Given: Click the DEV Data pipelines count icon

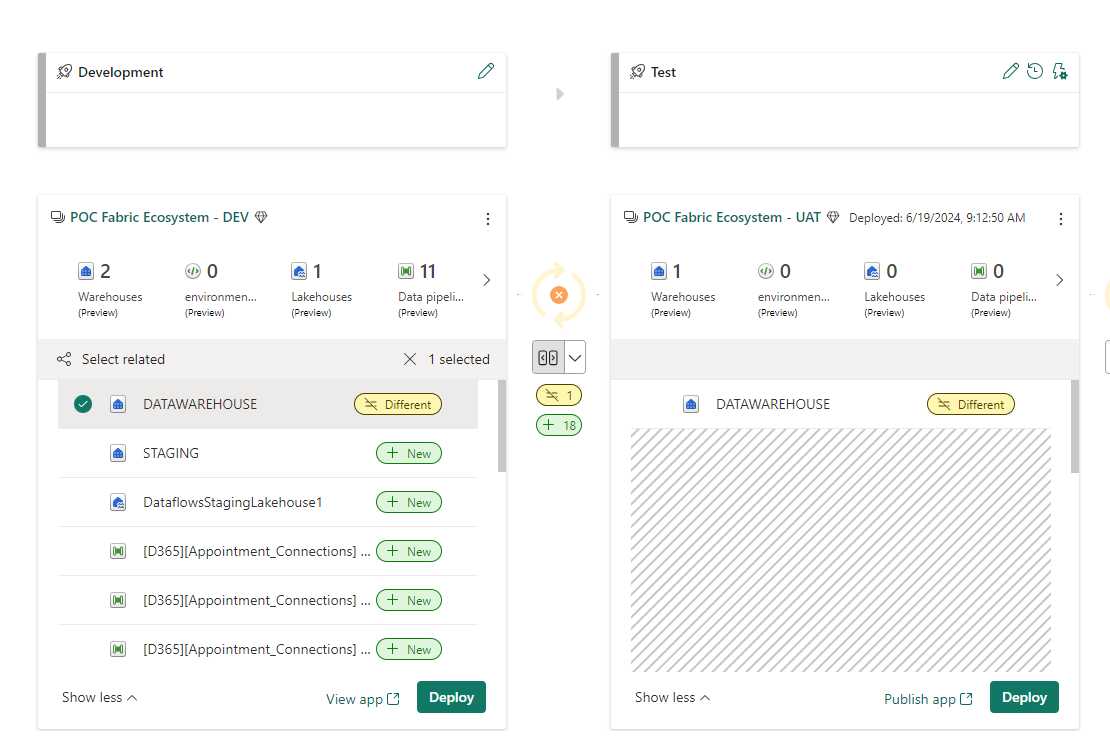Looking at the screenshot, I should [x=406, y=271].
